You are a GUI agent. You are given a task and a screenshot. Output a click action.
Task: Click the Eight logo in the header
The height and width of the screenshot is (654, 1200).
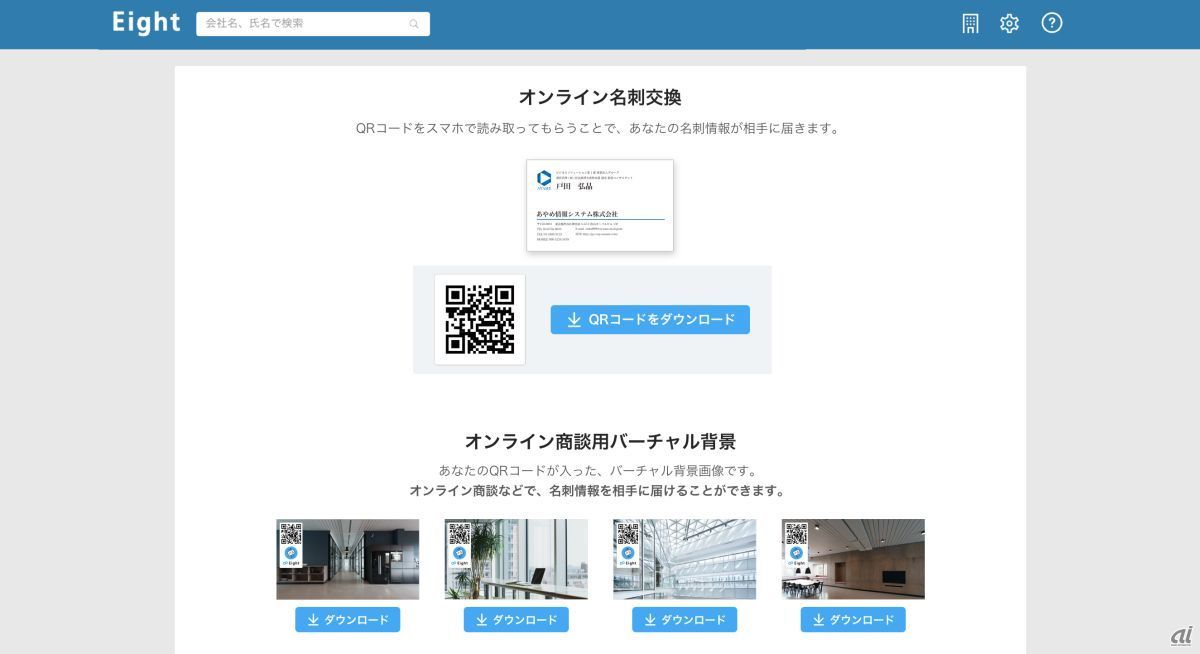[x=146, y=22]
